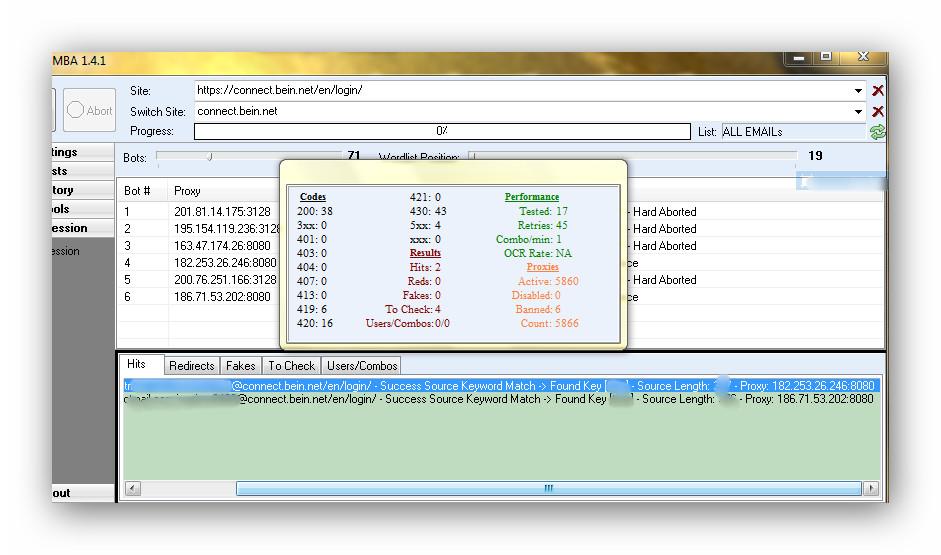This screenshot has width=941, height=555.
Task: Close the MBA 1.4.1 window
Action: tap(863, 57)
